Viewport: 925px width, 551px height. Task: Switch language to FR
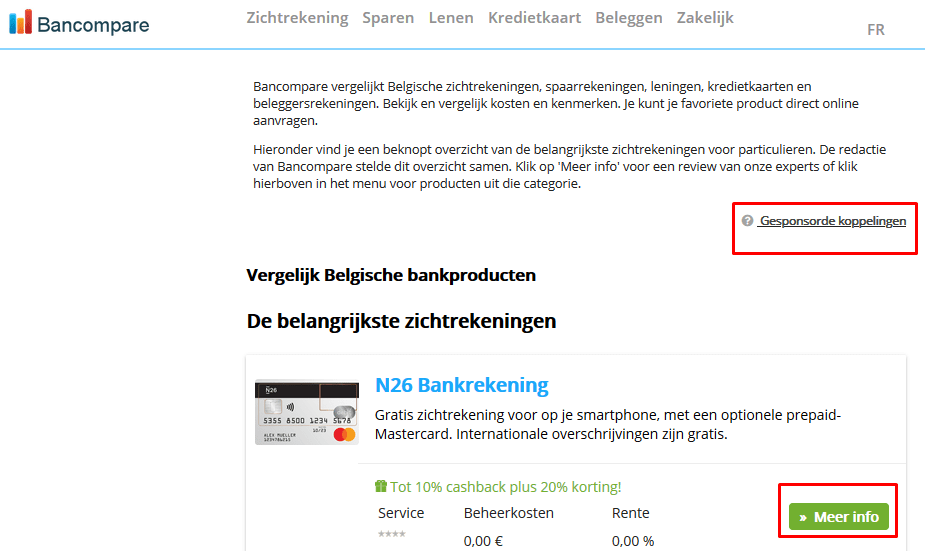tap(876, 29)
